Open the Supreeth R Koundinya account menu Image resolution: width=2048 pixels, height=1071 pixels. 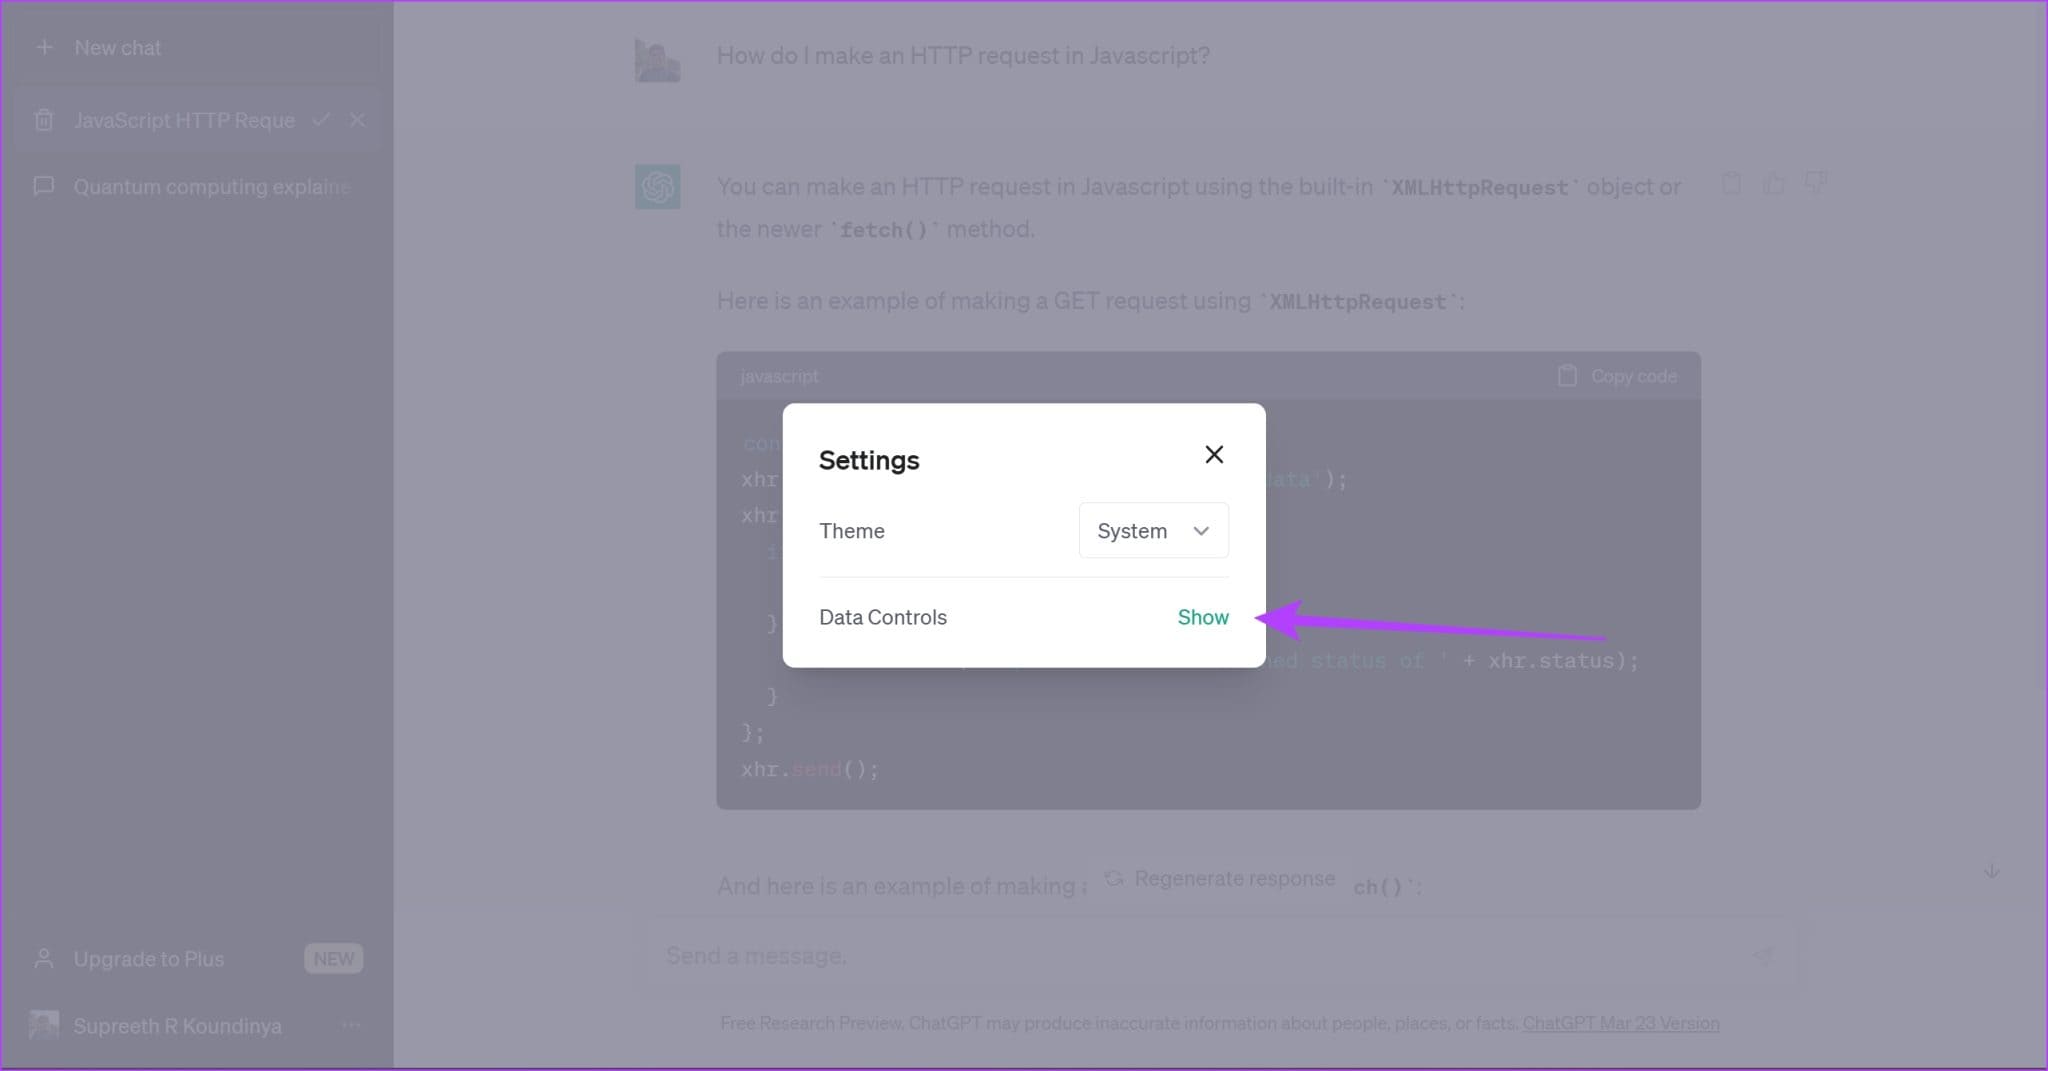pyautogui.click(x=196, y=1026)
